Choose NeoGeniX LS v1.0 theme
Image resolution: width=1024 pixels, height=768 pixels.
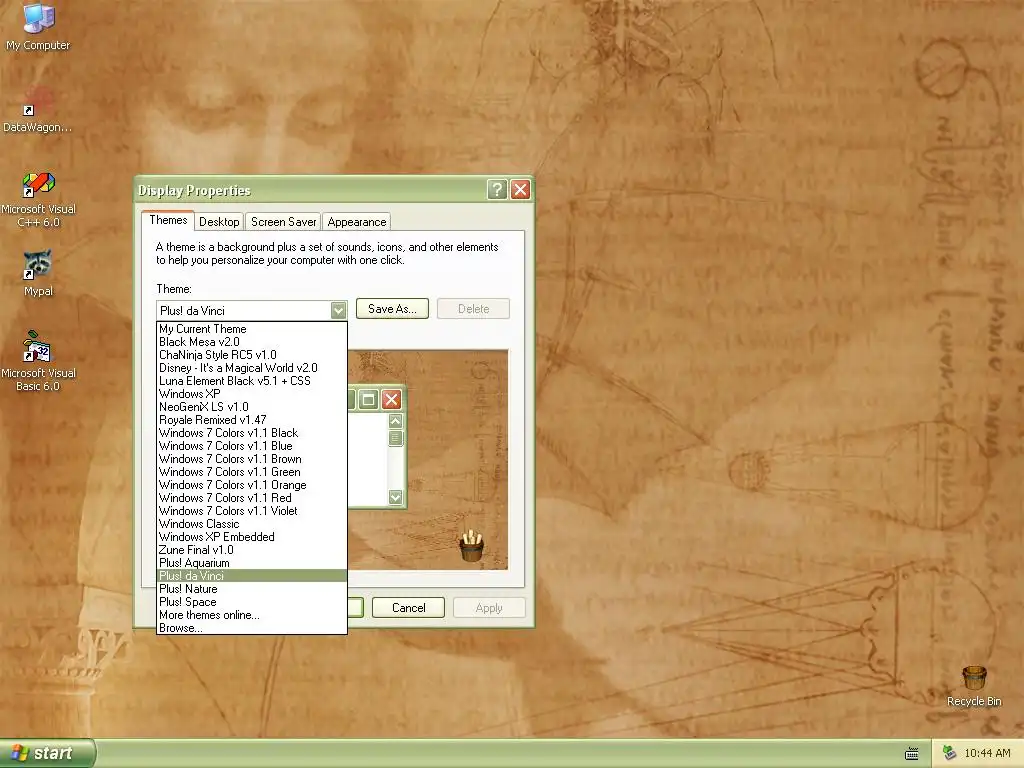point(252,407)
